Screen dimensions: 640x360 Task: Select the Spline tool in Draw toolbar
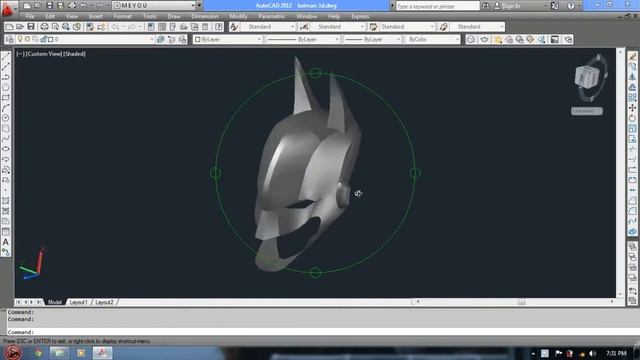6,139
